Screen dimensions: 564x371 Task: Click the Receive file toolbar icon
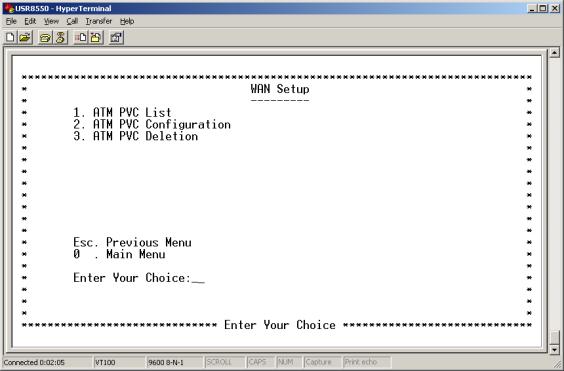(x=96, y=37)
